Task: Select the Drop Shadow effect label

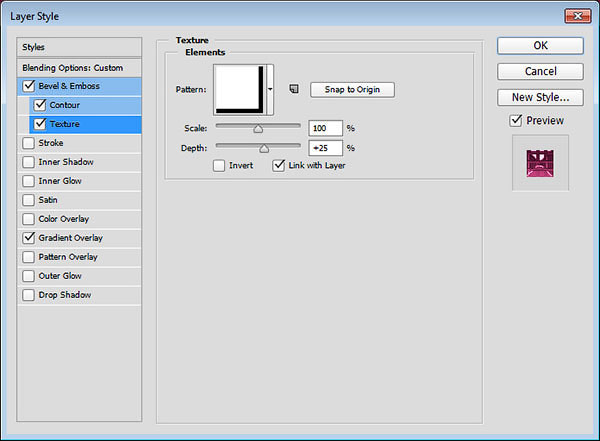Action: (x=65, y=295)
